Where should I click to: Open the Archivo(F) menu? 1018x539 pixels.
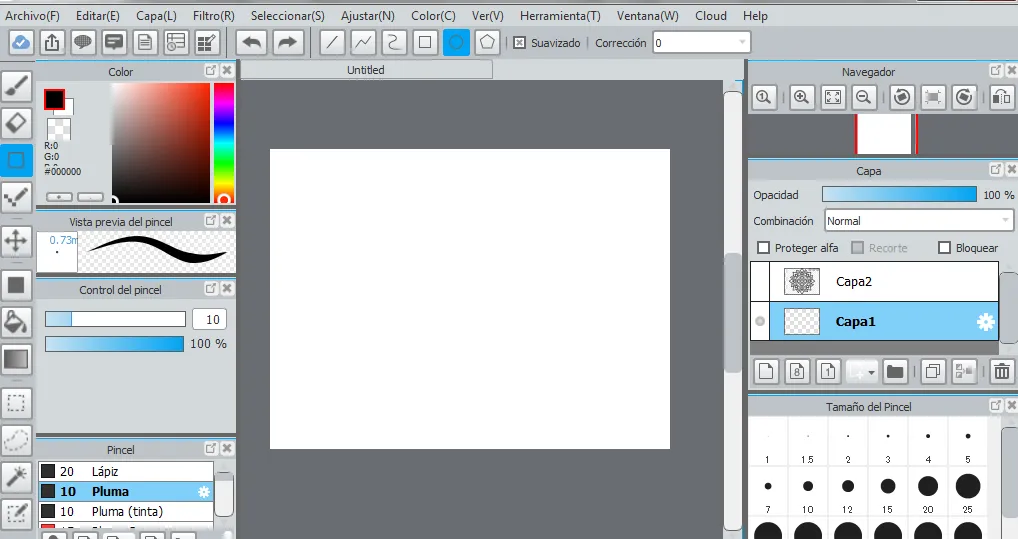tap(32, 16)
